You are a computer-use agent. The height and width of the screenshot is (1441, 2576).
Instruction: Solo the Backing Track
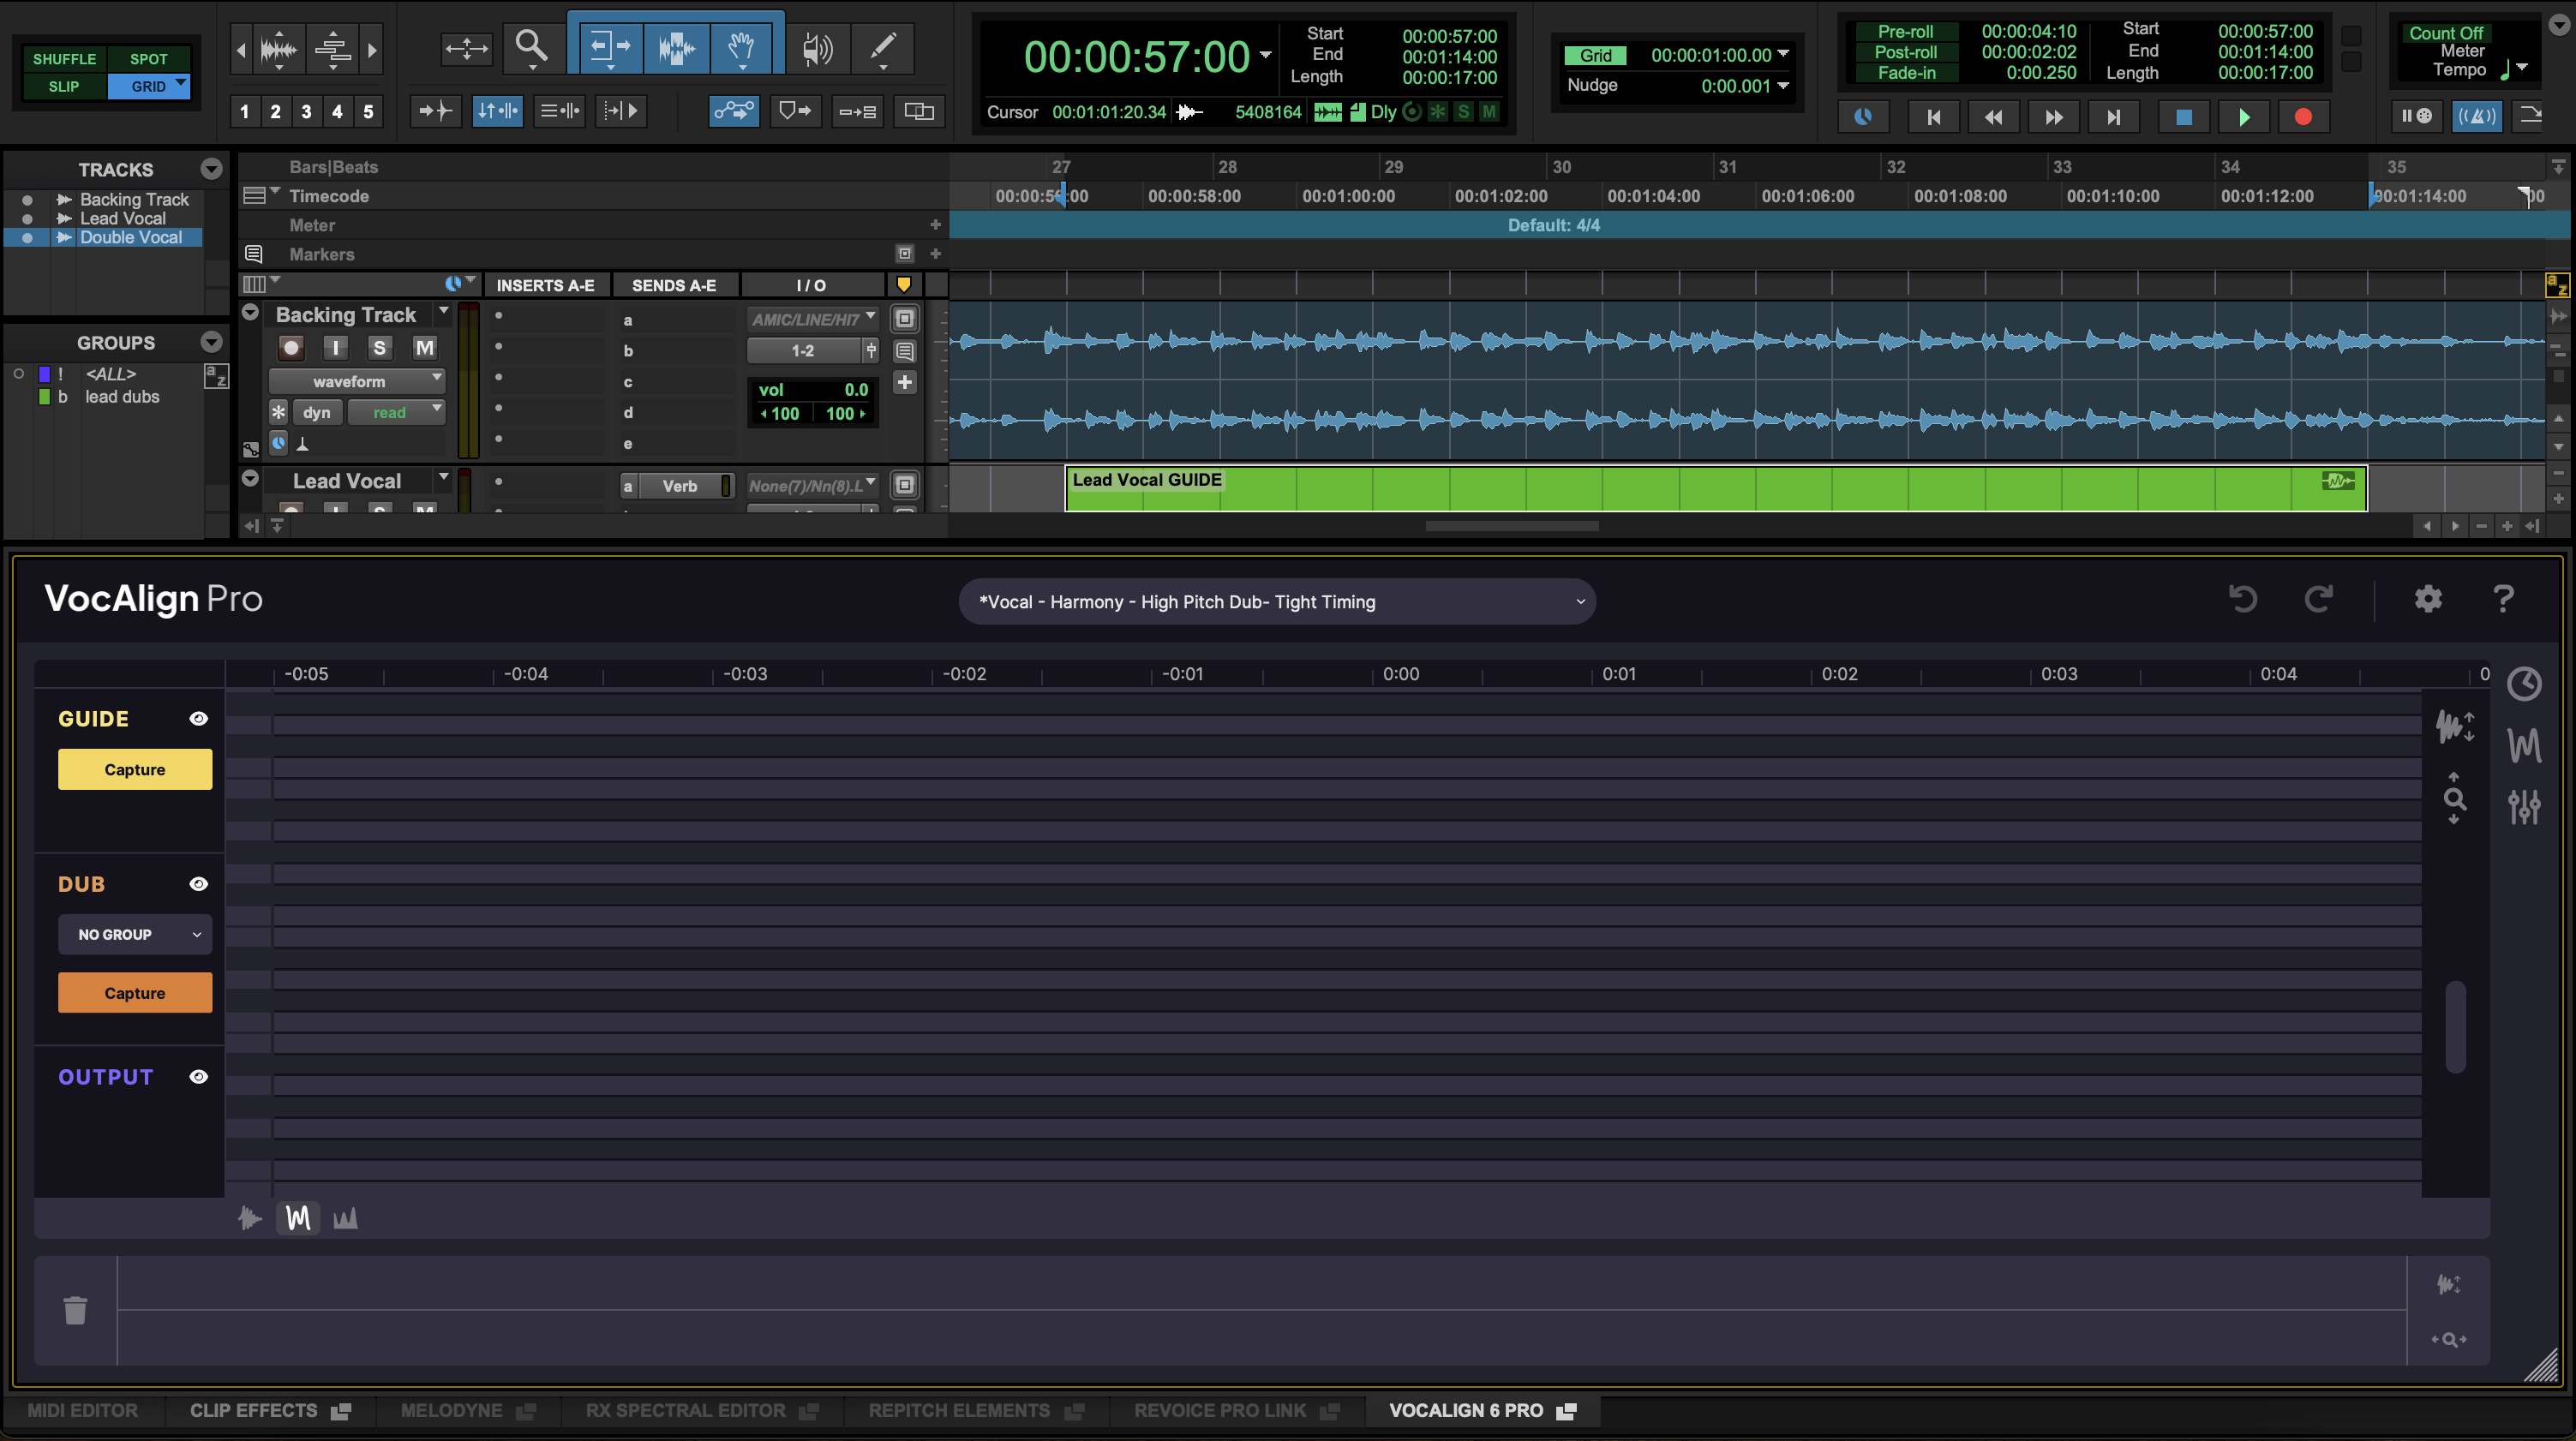pos(379,347)
